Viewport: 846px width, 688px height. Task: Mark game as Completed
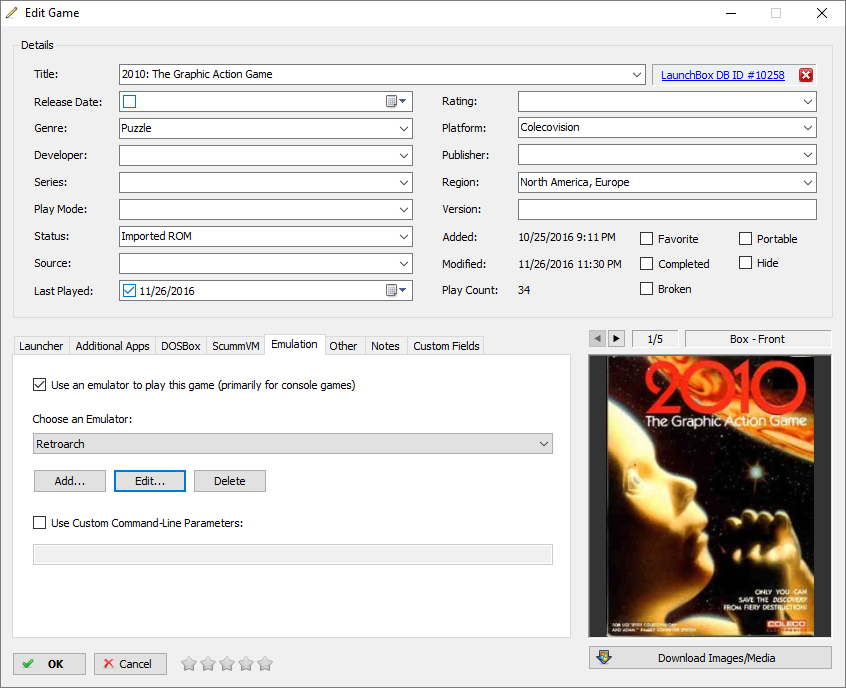tap(646, 263)
